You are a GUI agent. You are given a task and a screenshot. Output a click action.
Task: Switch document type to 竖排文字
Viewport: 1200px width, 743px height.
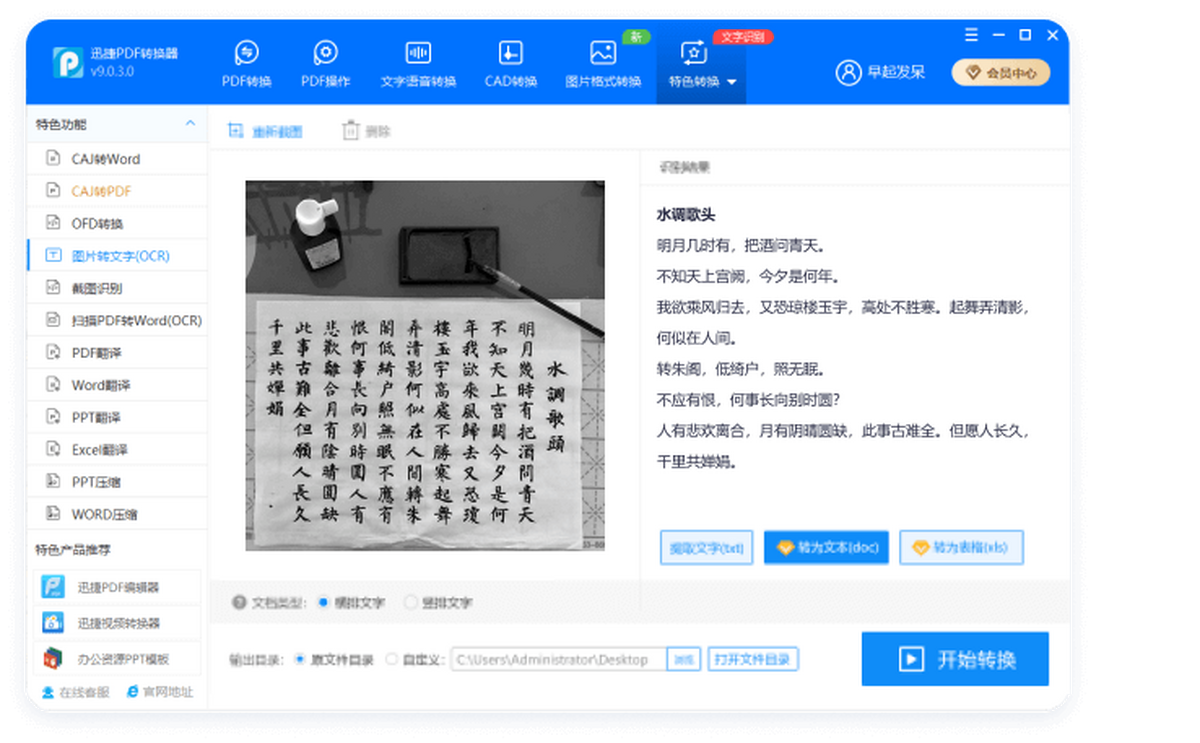[x=411, y=602]
